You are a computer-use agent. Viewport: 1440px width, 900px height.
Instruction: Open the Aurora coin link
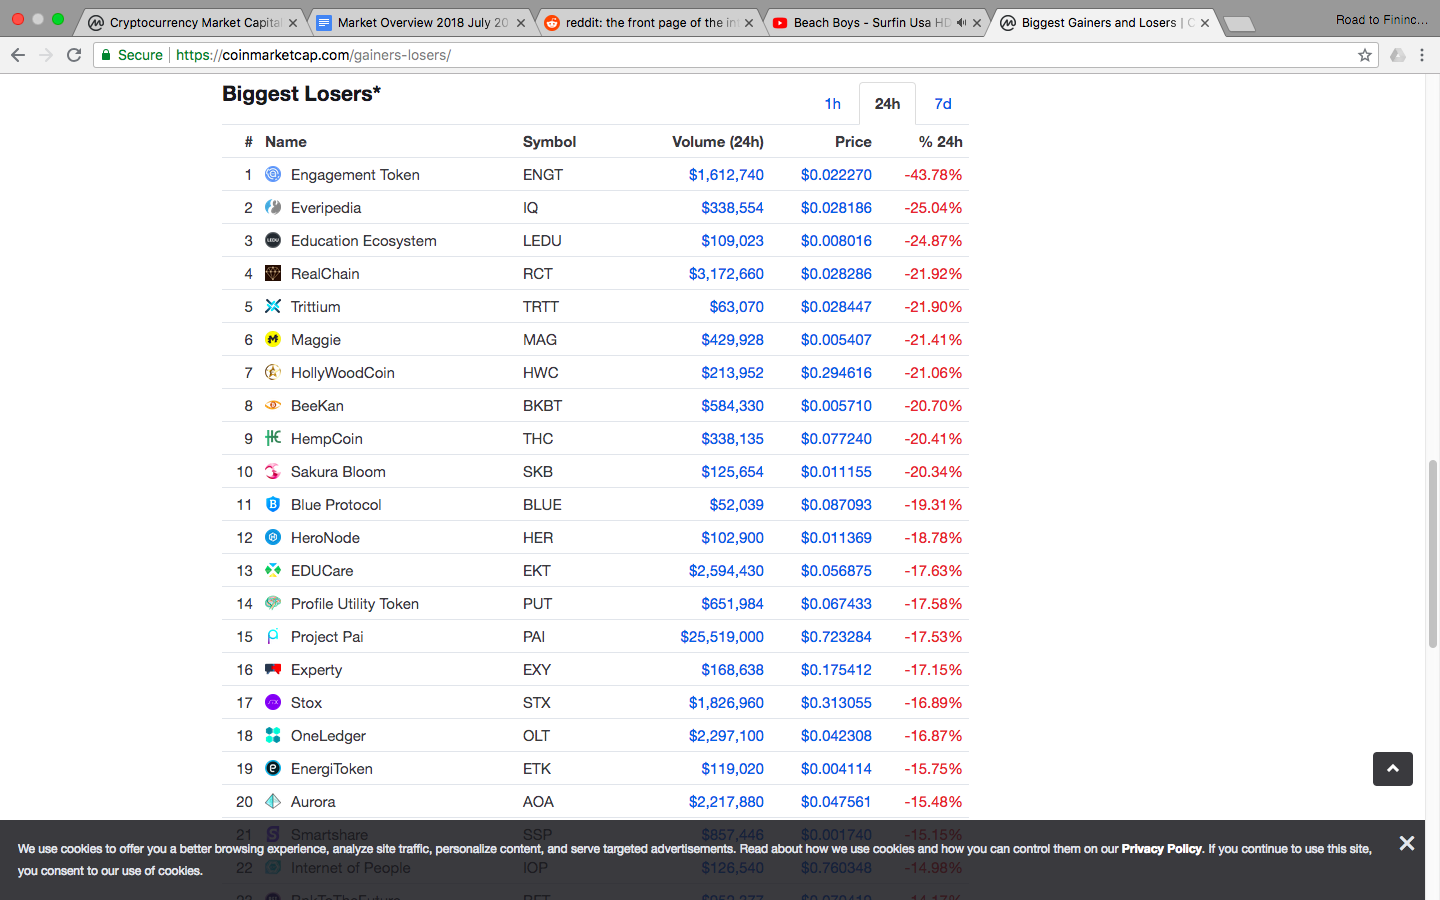pyautogui.click(x=313, y=802)
